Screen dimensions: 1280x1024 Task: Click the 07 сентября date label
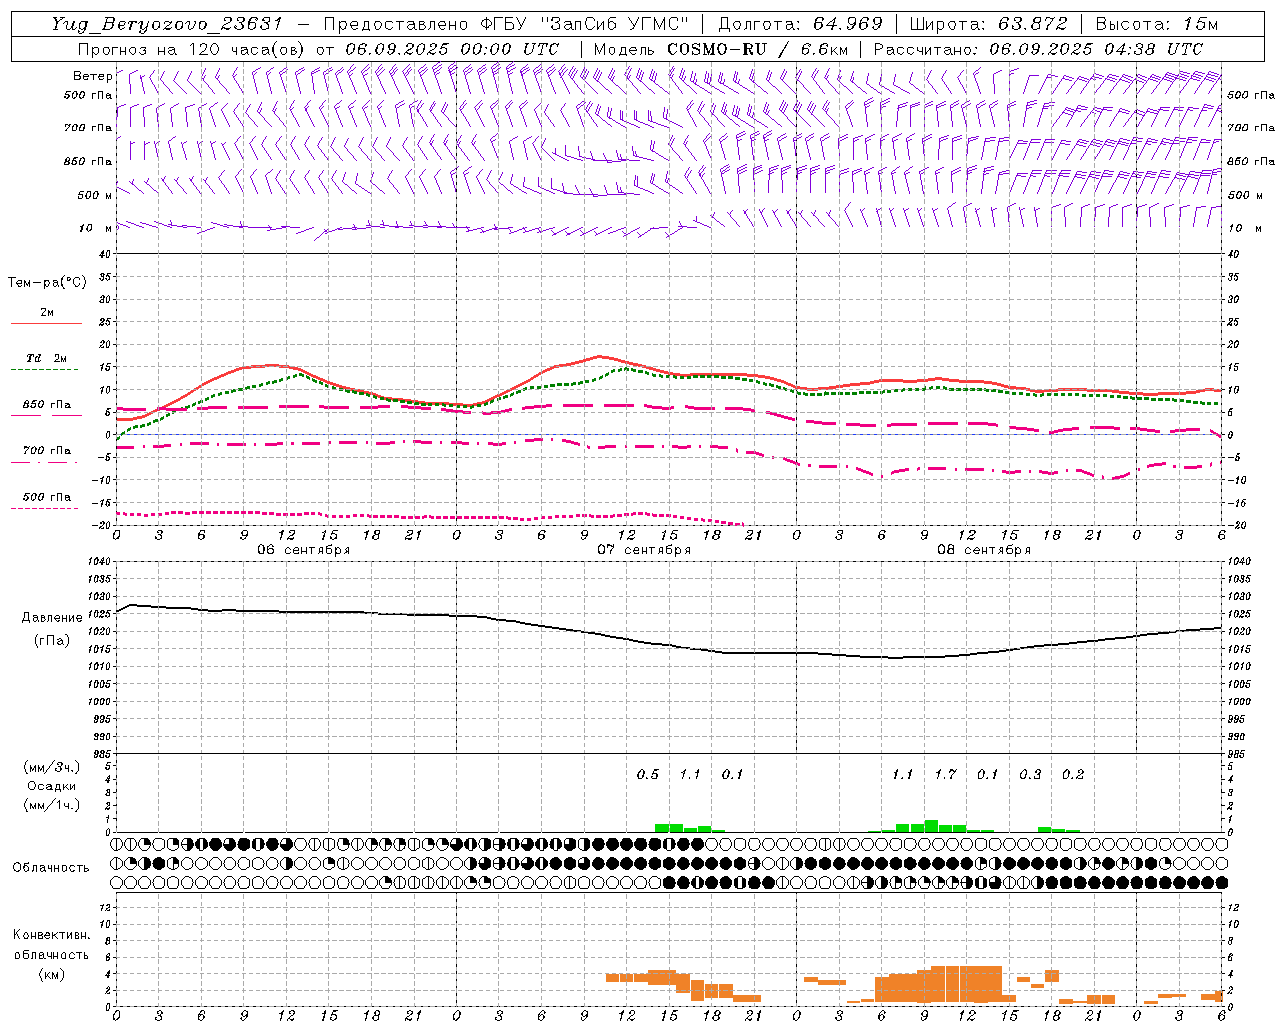pos(644,550)
